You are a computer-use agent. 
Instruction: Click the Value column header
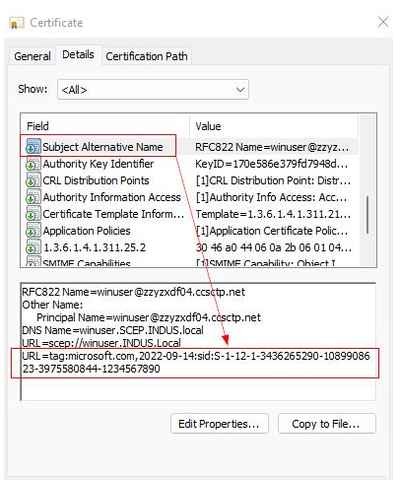[274, 126]
